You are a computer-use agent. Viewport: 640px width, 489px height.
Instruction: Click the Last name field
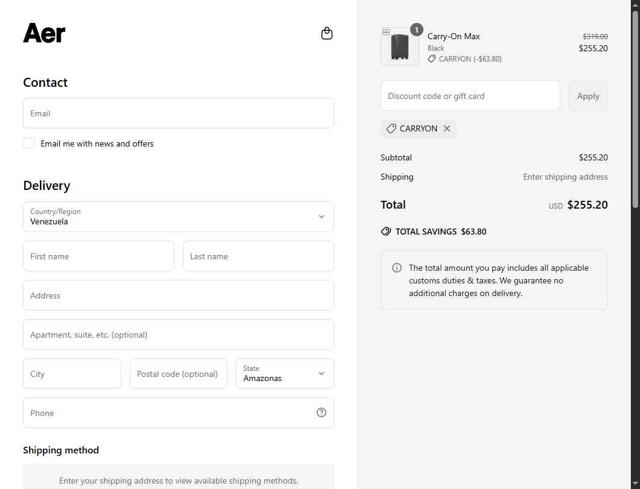[x=258, y=256]
